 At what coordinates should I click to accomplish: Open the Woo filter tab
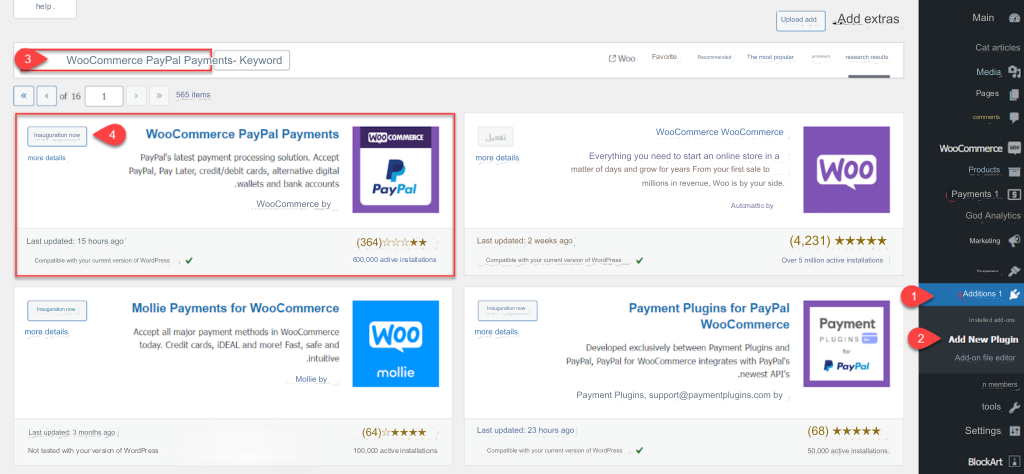click(622, 58)
